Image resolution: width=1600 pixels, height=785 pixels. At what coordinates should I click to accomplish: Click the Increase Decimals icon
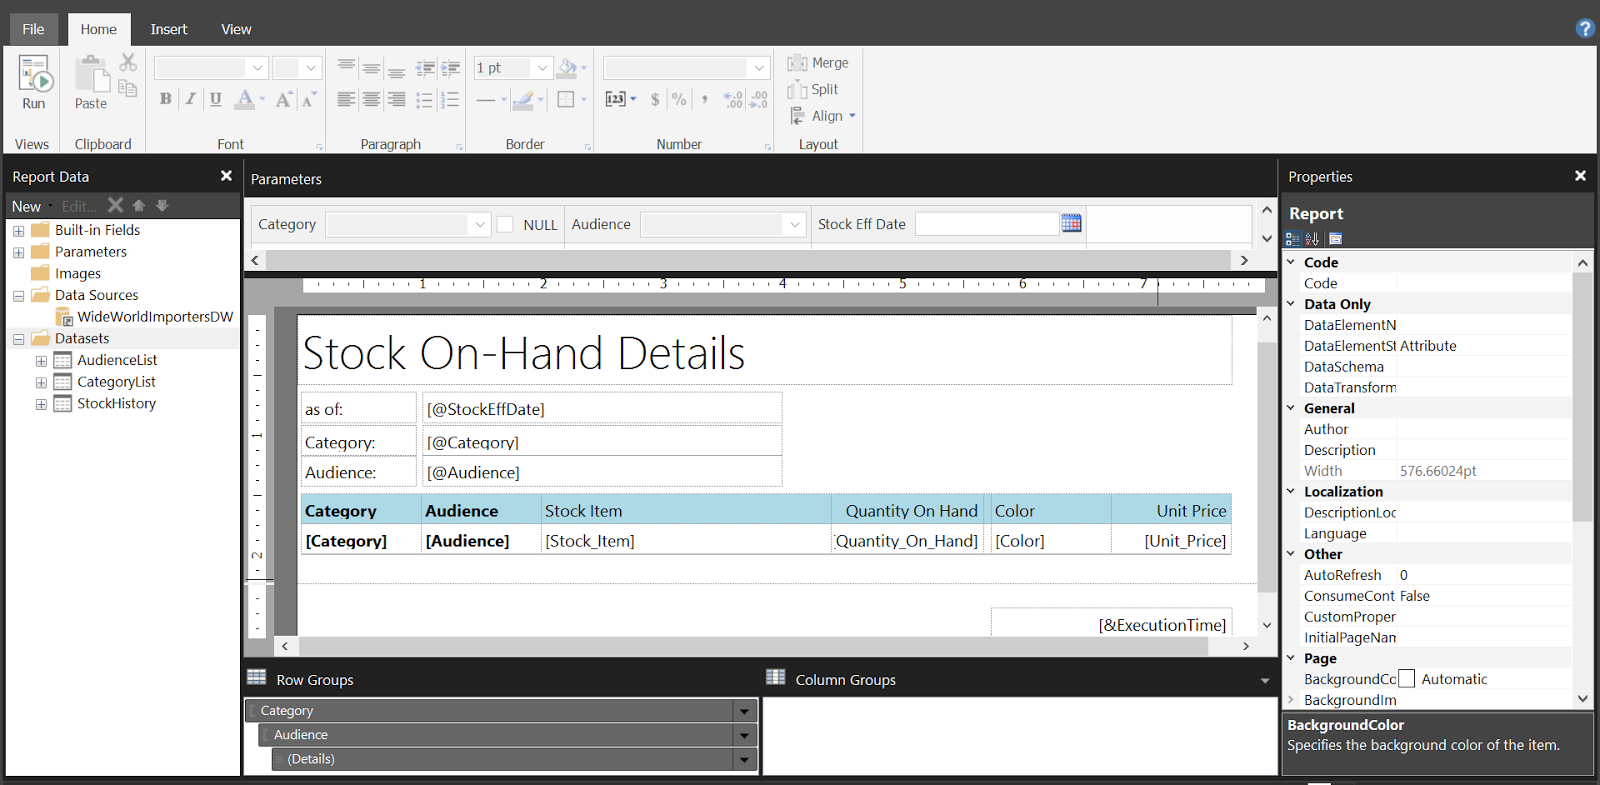click(733, 99)
